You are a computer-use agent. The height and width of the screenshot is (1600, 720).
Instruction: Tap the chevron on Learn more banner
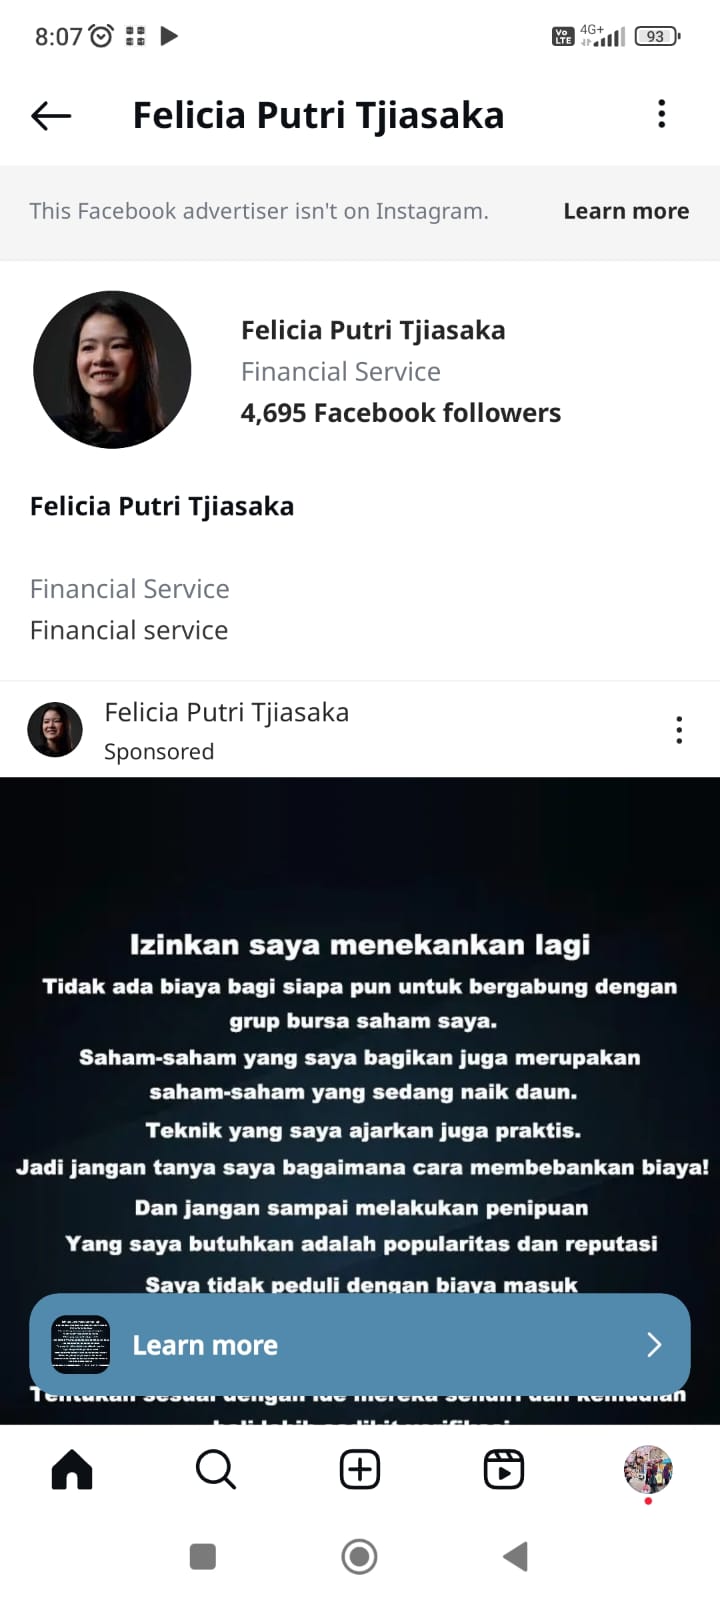click(654, 1344)
